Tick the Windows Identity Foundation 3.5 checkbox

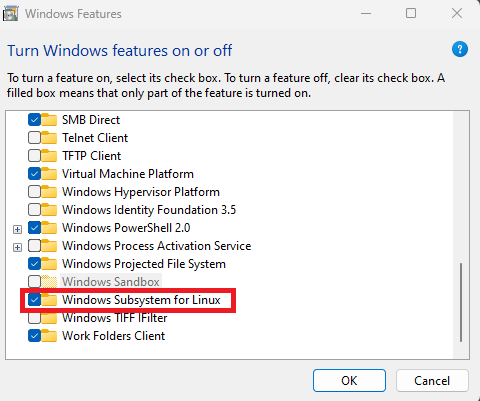[34, 210]
